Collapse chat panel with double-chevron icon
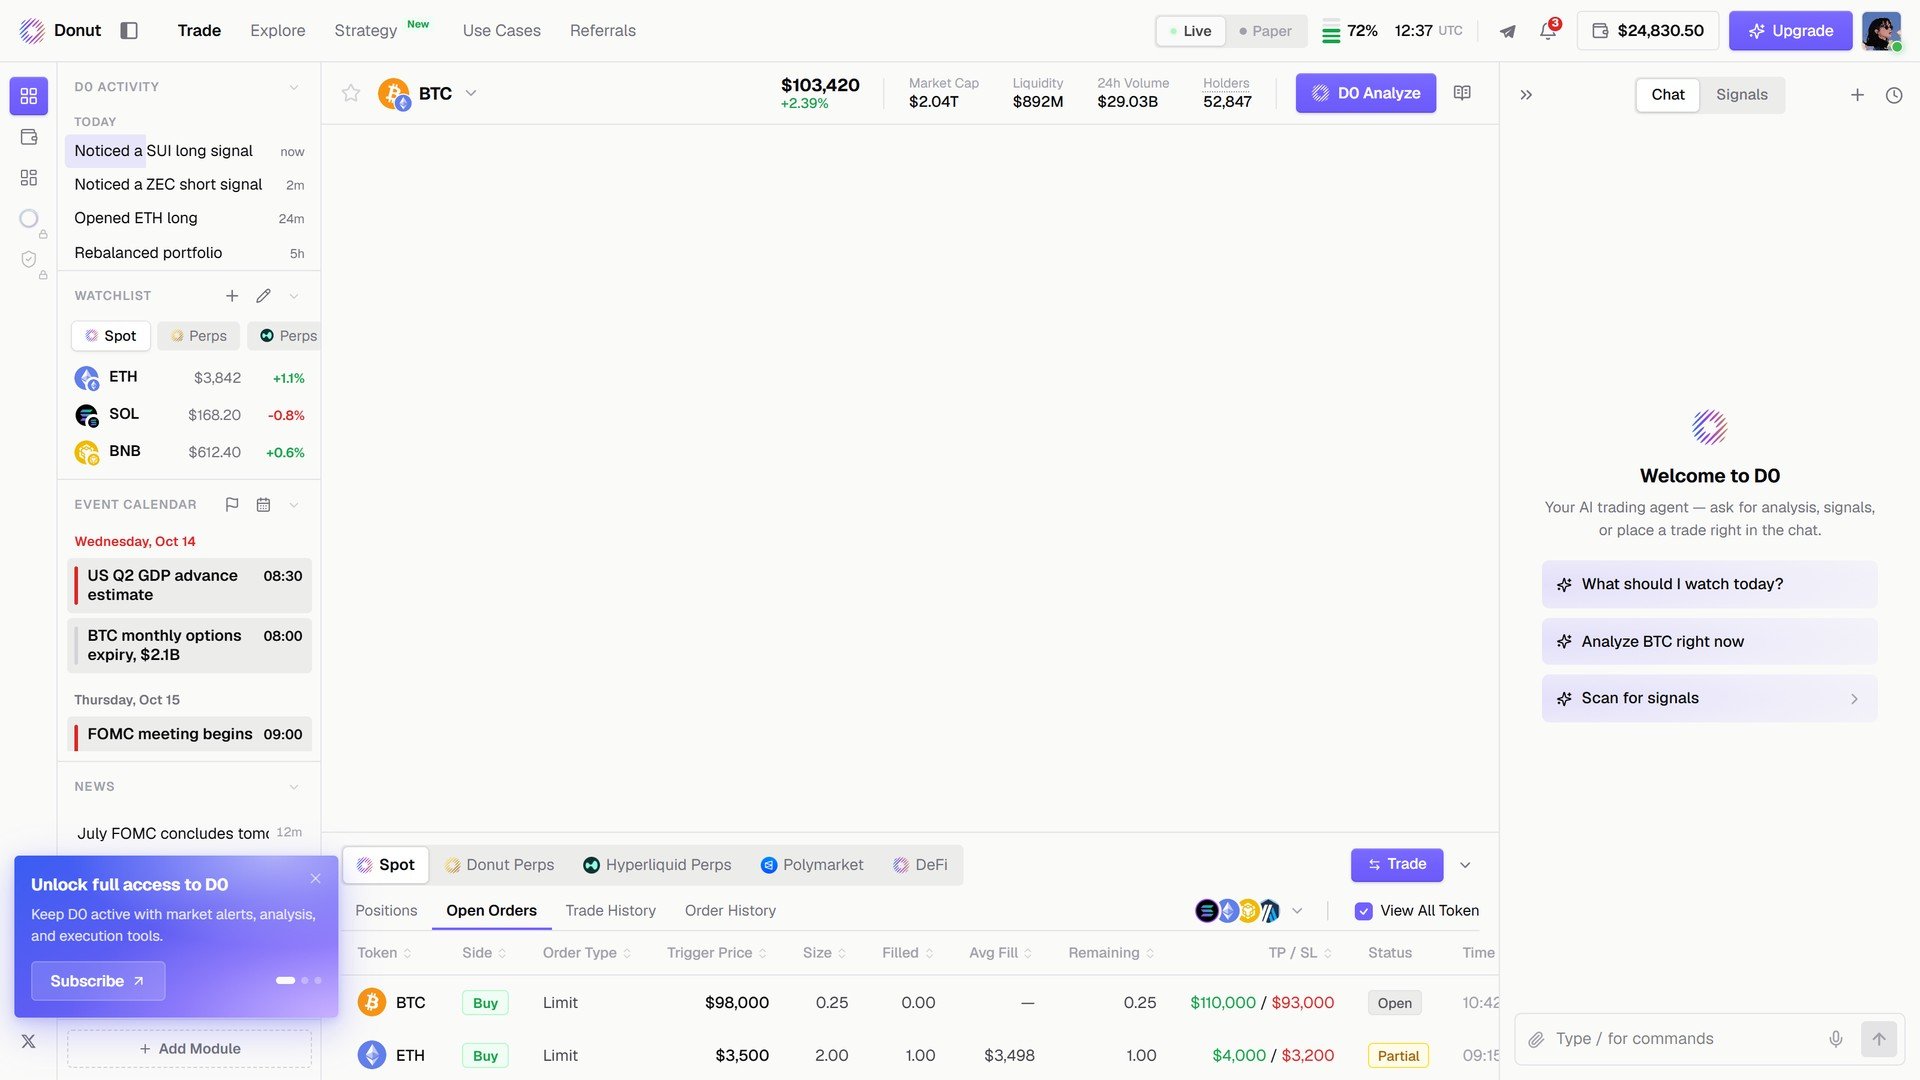 coord(1526,95)
